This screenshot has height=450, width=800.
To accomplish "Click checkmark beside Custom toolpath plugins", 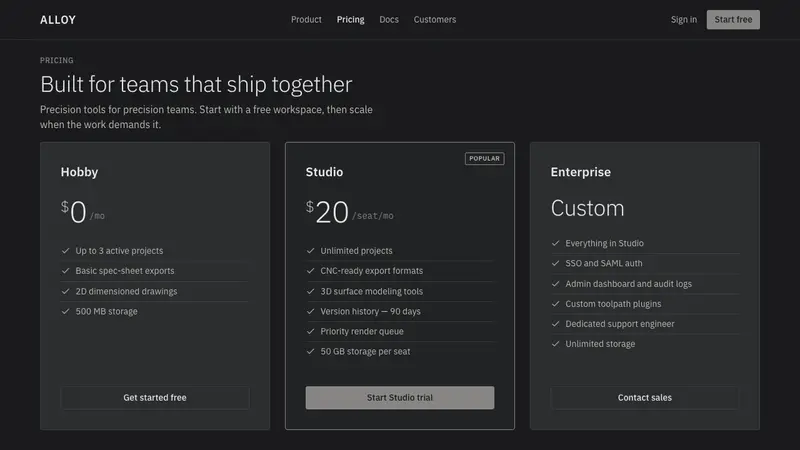I will click(x=556, y=304).
